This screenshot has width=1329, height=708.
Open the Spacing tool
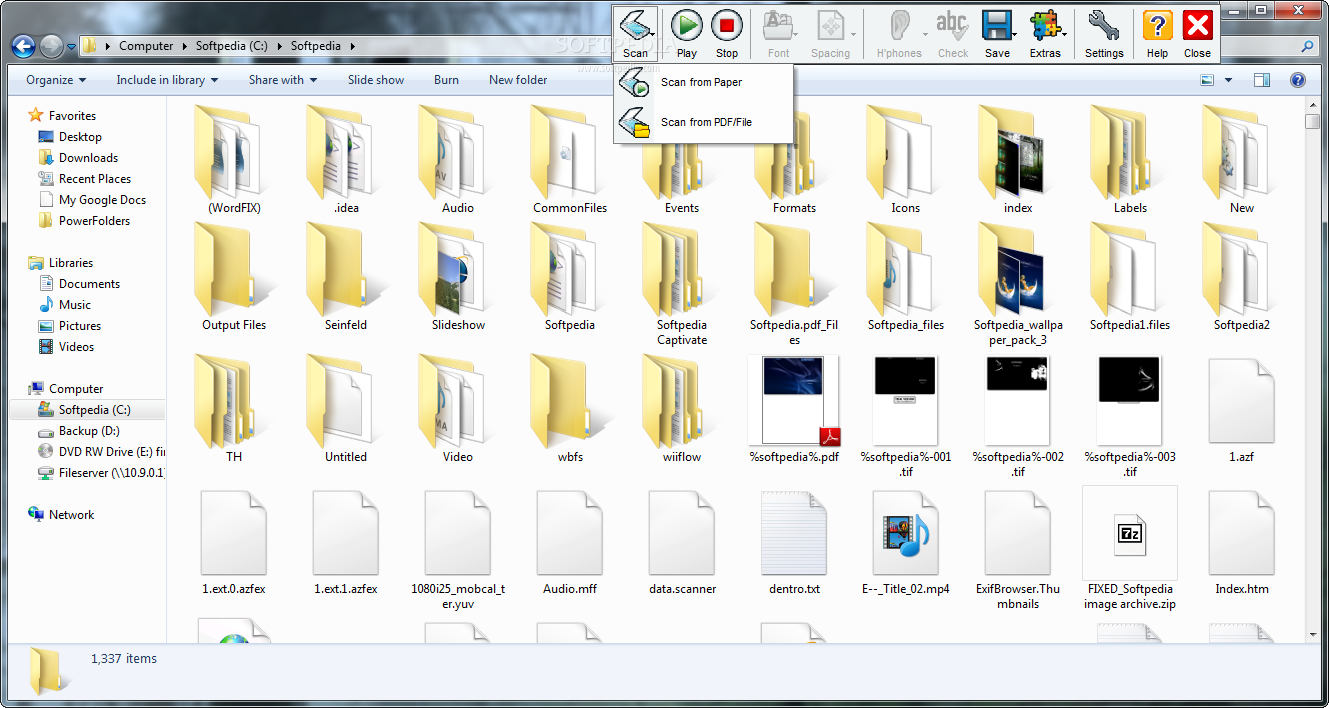pyautogui.click(x=830, y=33)
